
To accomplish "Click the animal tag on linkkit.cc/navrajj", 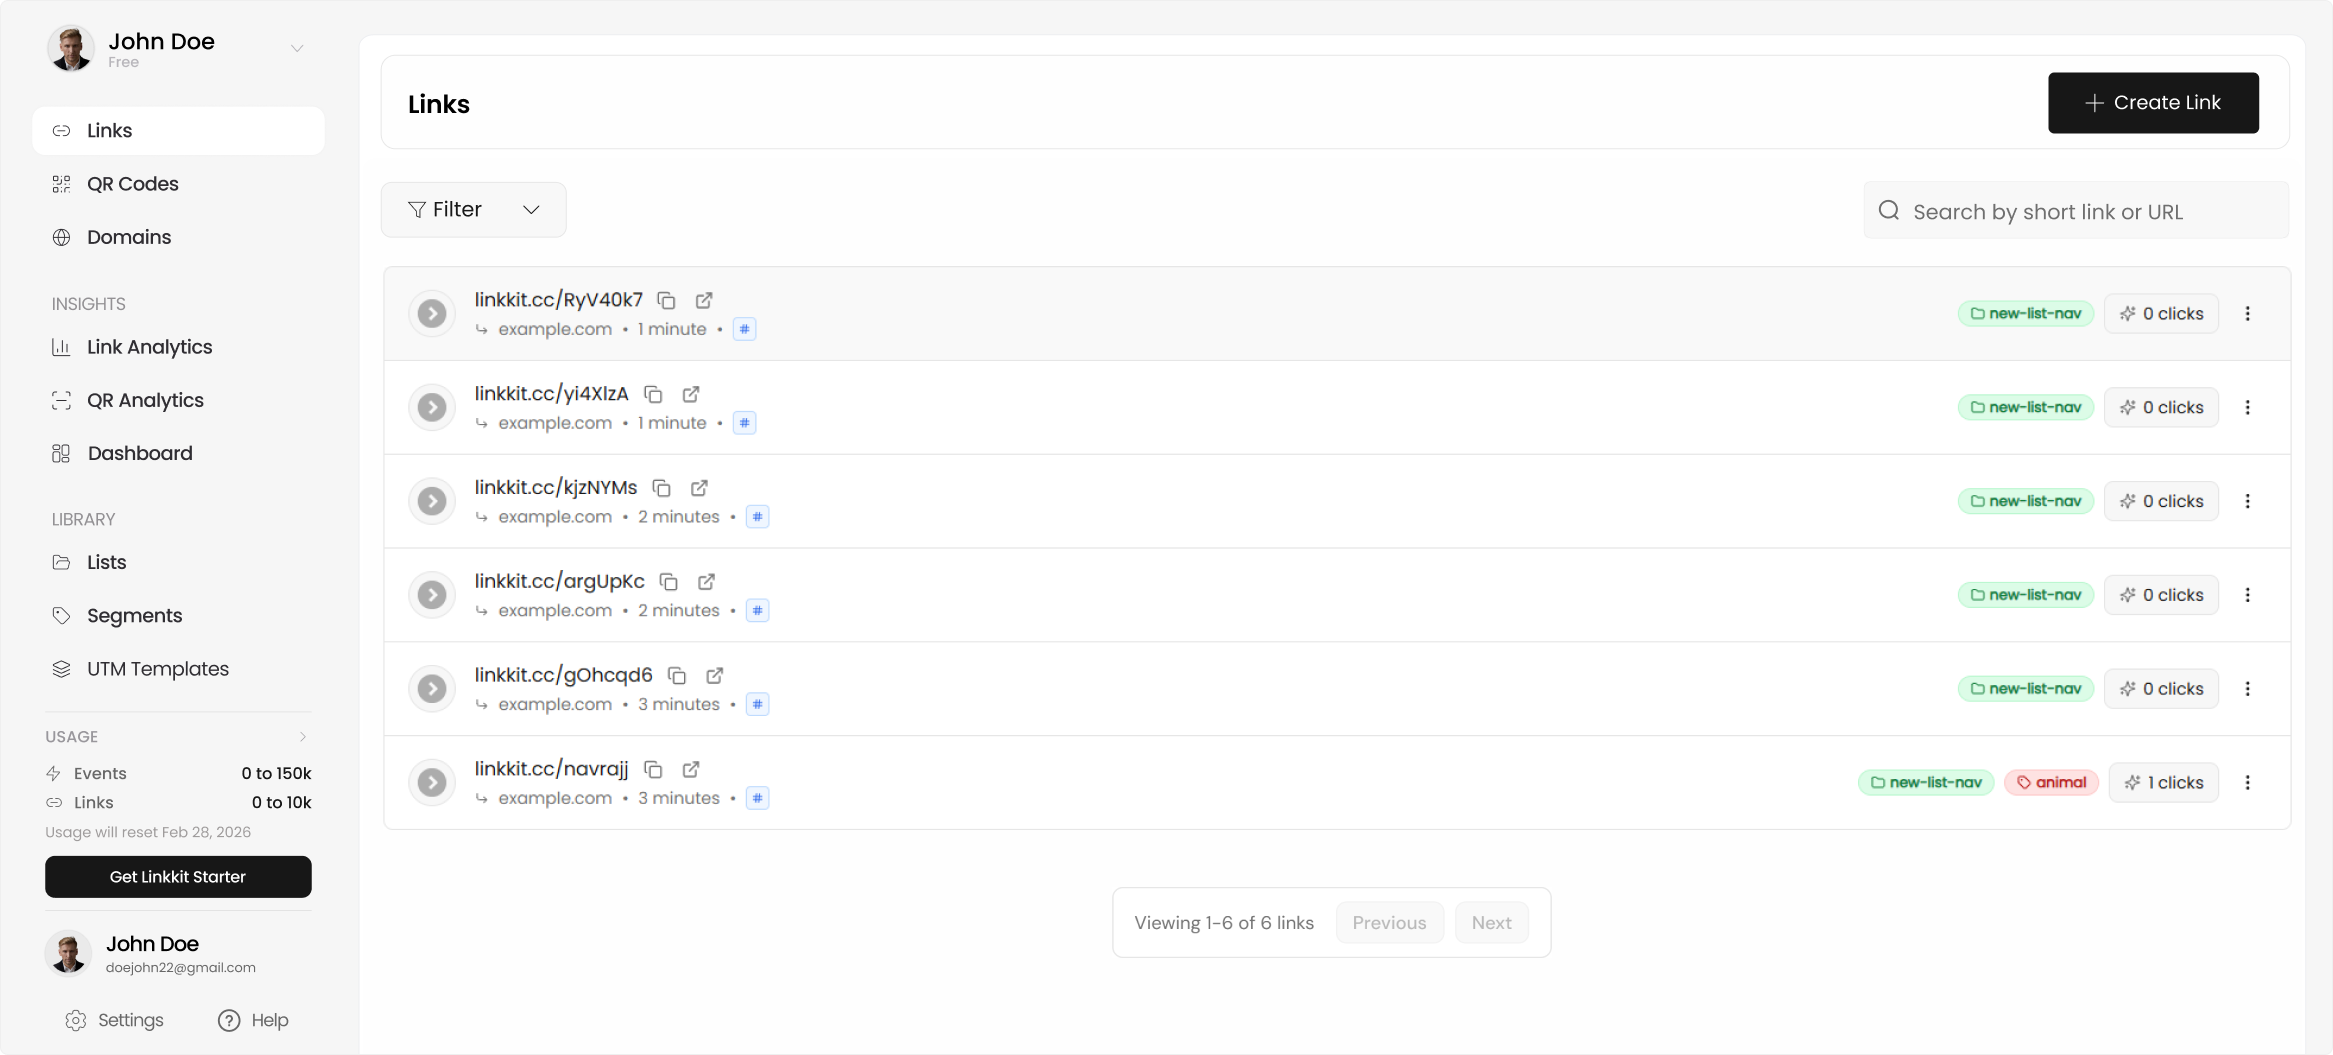I will [x=2051, y=781].
